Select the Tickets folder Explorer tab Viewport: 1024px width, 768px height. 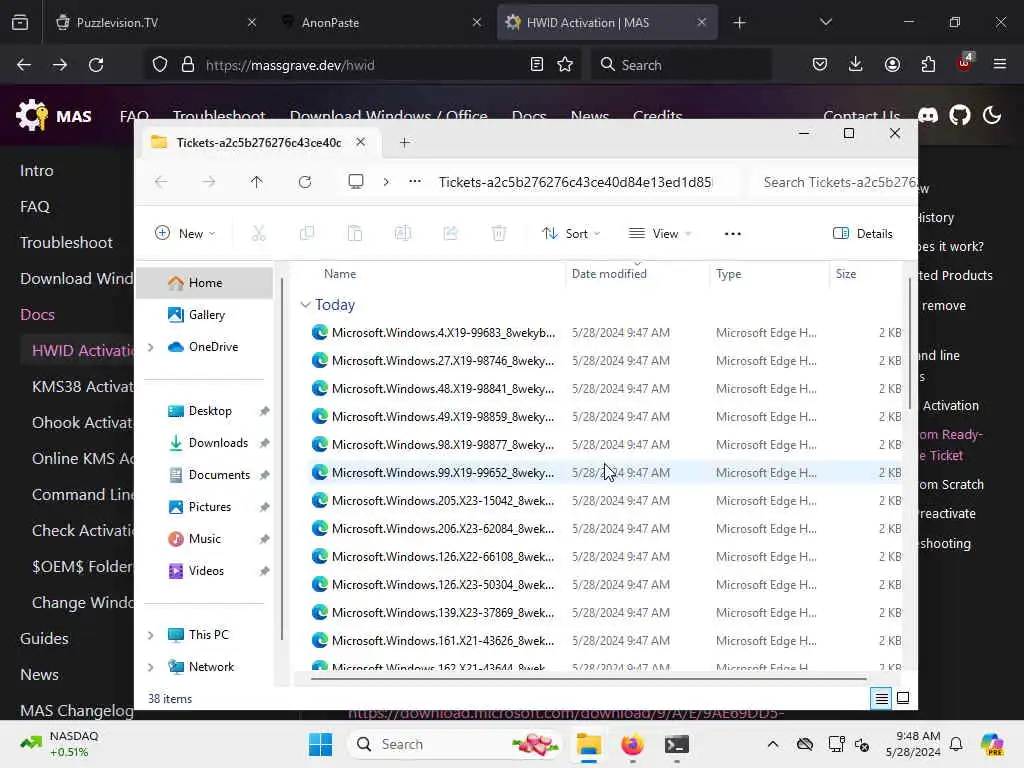[259, 142]
